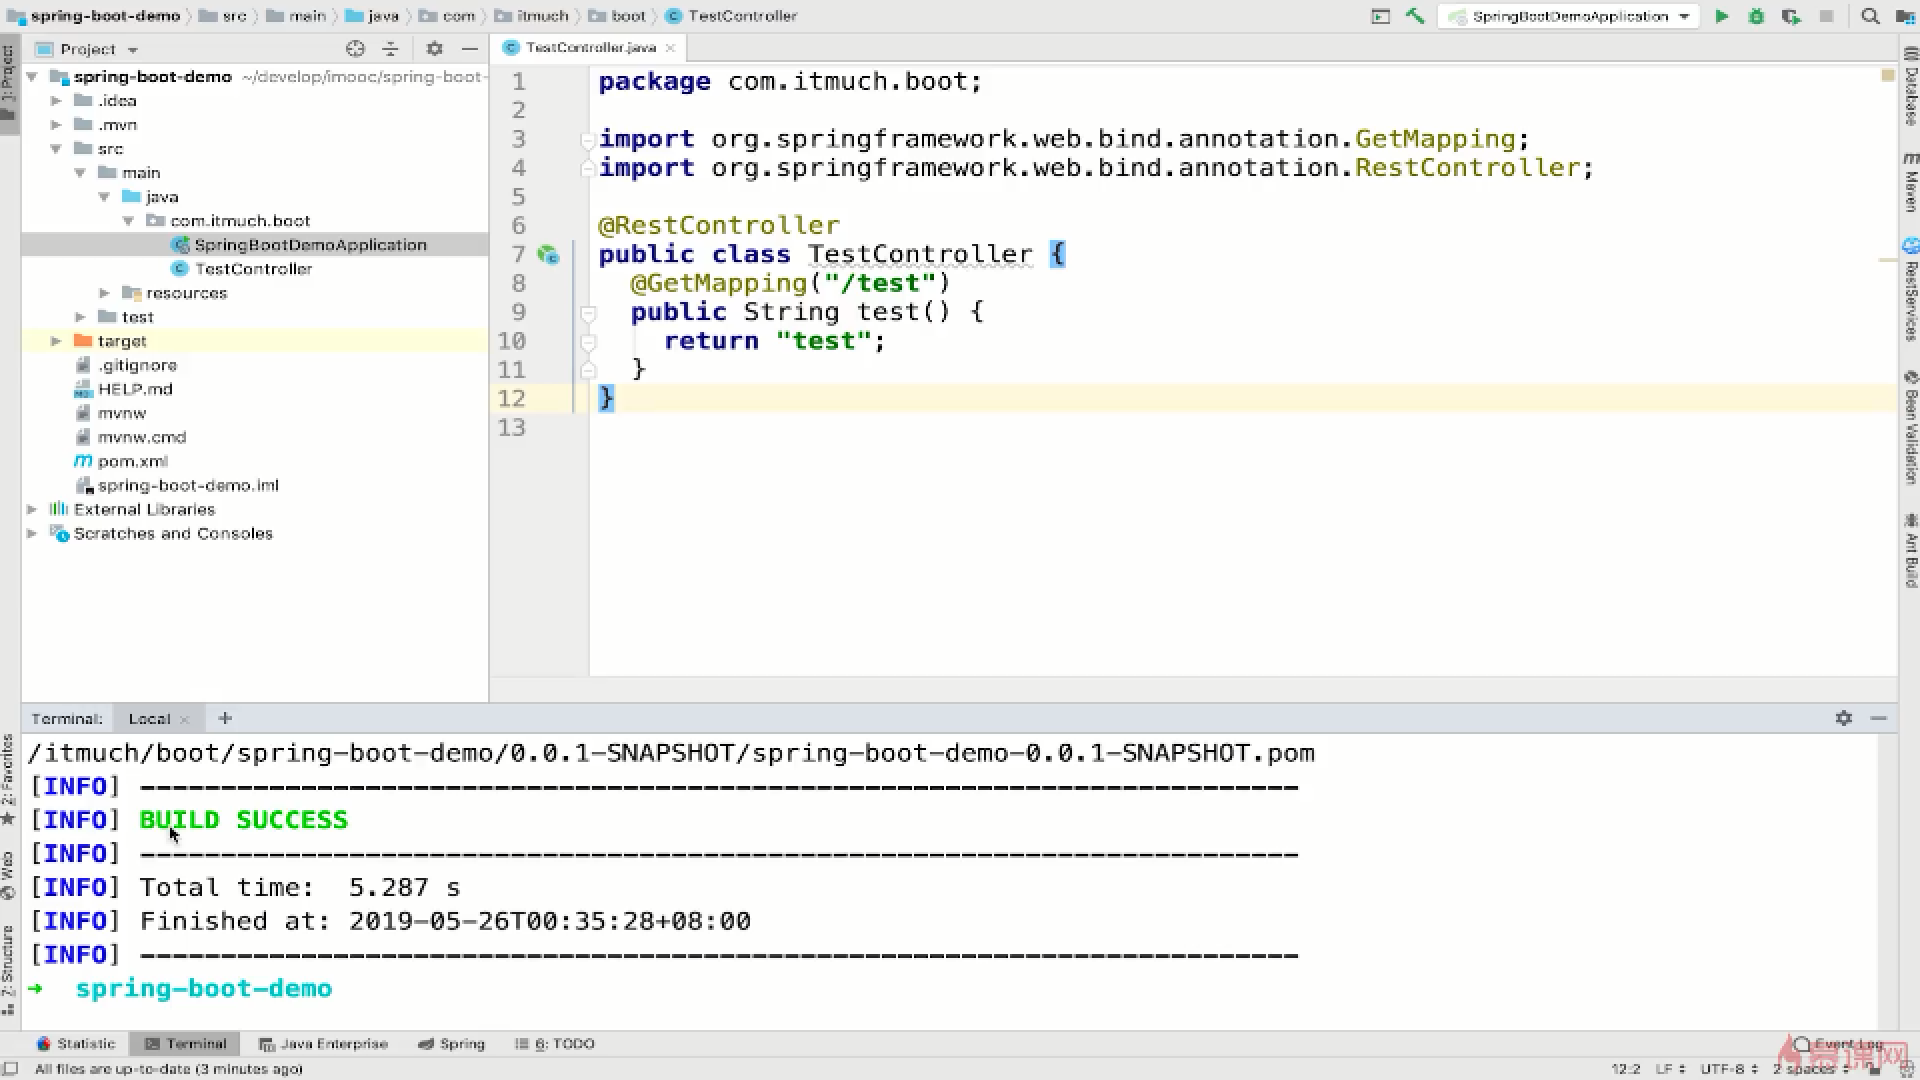This screenshot has height=1080, width=1920.
Task: Locate current file with crosshair icon
Action: [355, 48]
